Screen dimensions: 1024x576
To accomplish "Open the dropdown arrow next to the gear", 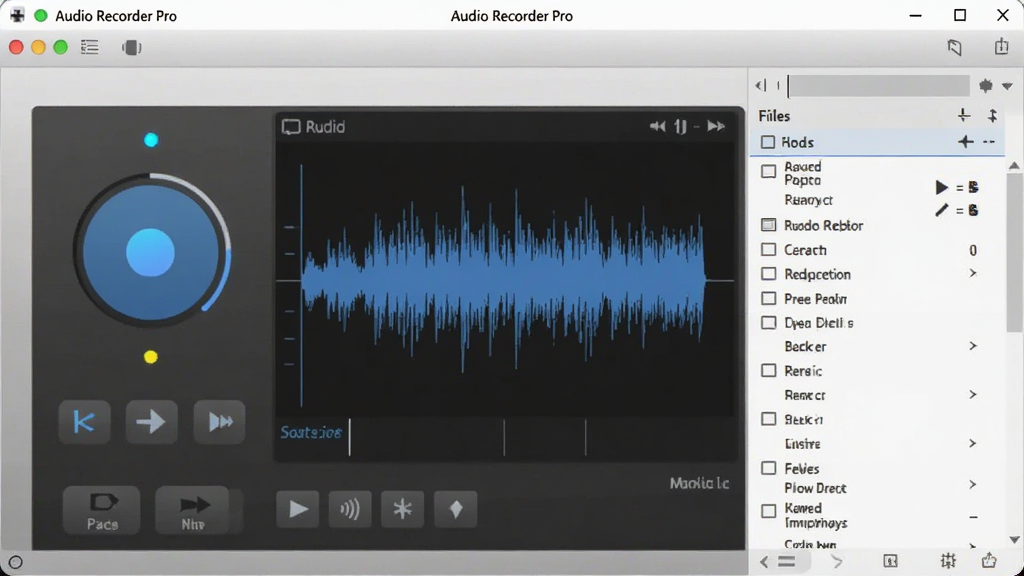I will pyautogui.click(x=1007, y=86).
